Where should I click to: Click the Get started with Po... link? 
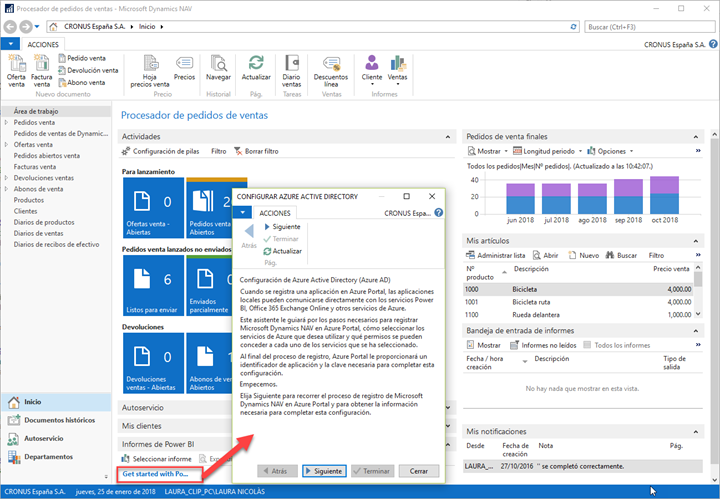155,474
